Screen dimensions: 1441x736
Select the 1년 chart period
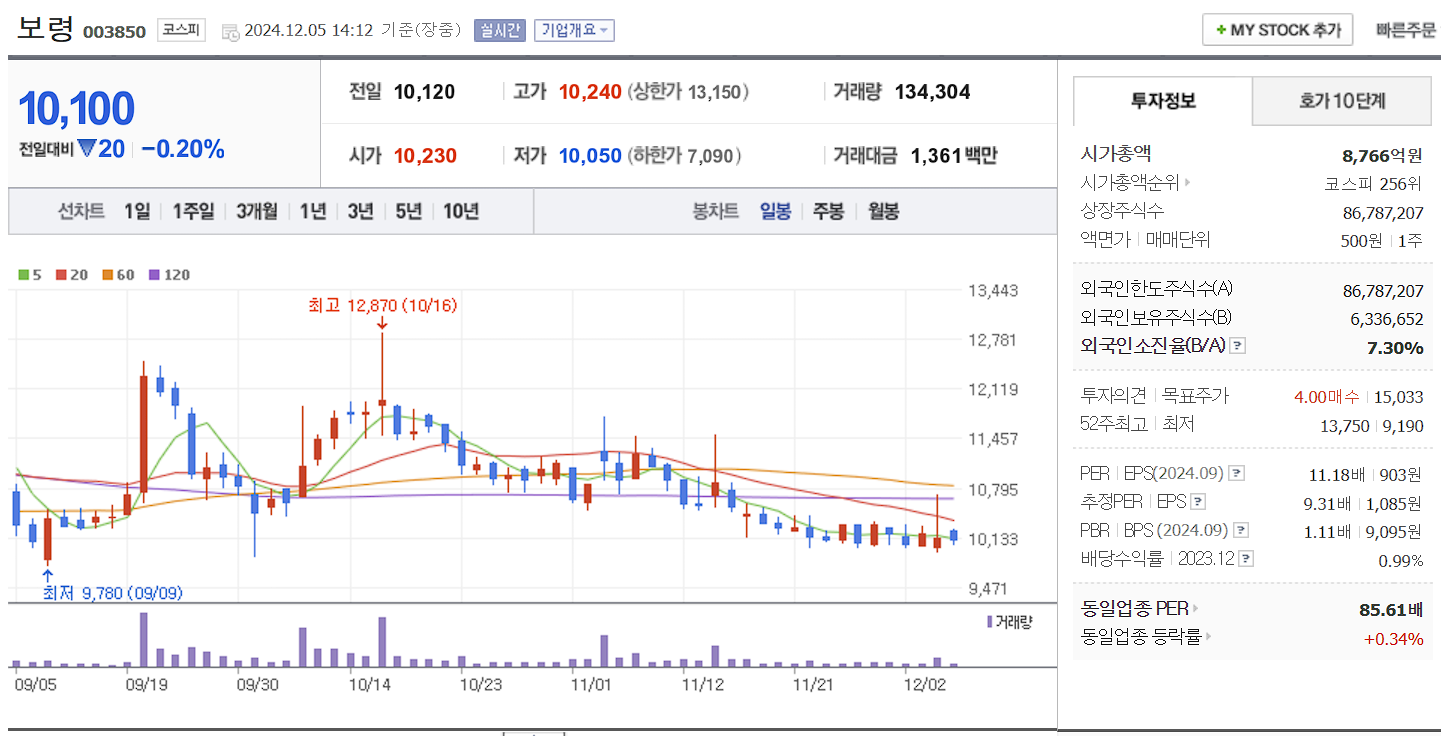coord(312,212)
